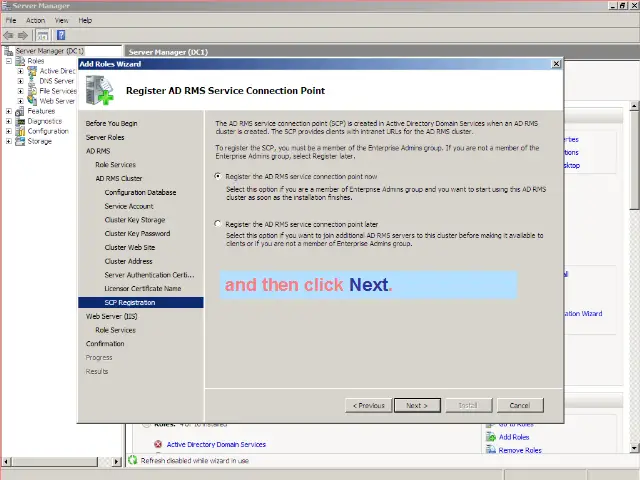The height and width of the screenshot is (480, 640).
Task: Click the Remove Roles link
Action: tap(520, 450)
